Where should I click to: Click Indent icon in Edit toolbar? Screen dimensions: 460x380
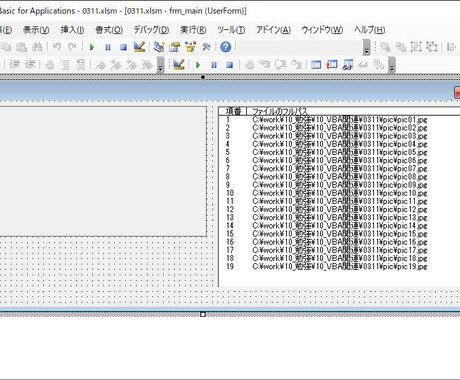pos(15,64)
